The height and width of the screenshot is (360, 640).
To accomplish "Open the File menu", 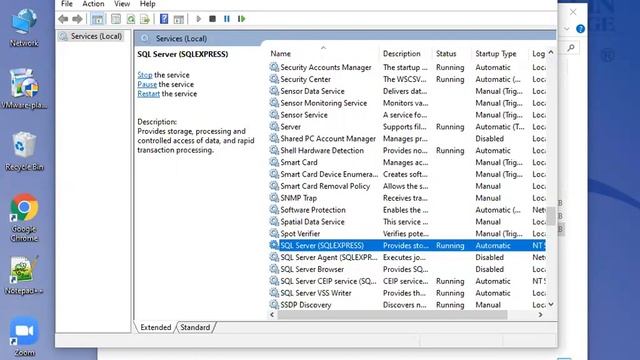I will pyautogui.click(x=67, y=4).
